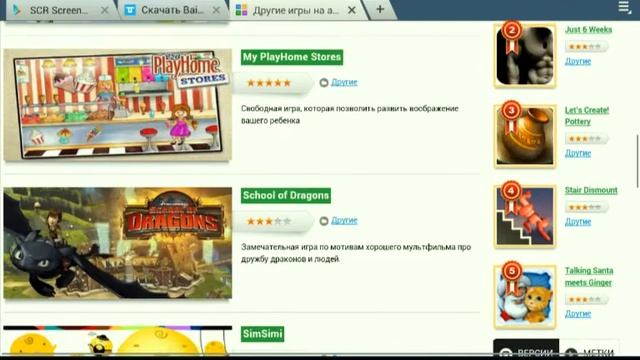Screen dimensions: 640x360
Task: Open My PlayHome Stores title link
Action: pyautogui.click(x=292, y=57)
